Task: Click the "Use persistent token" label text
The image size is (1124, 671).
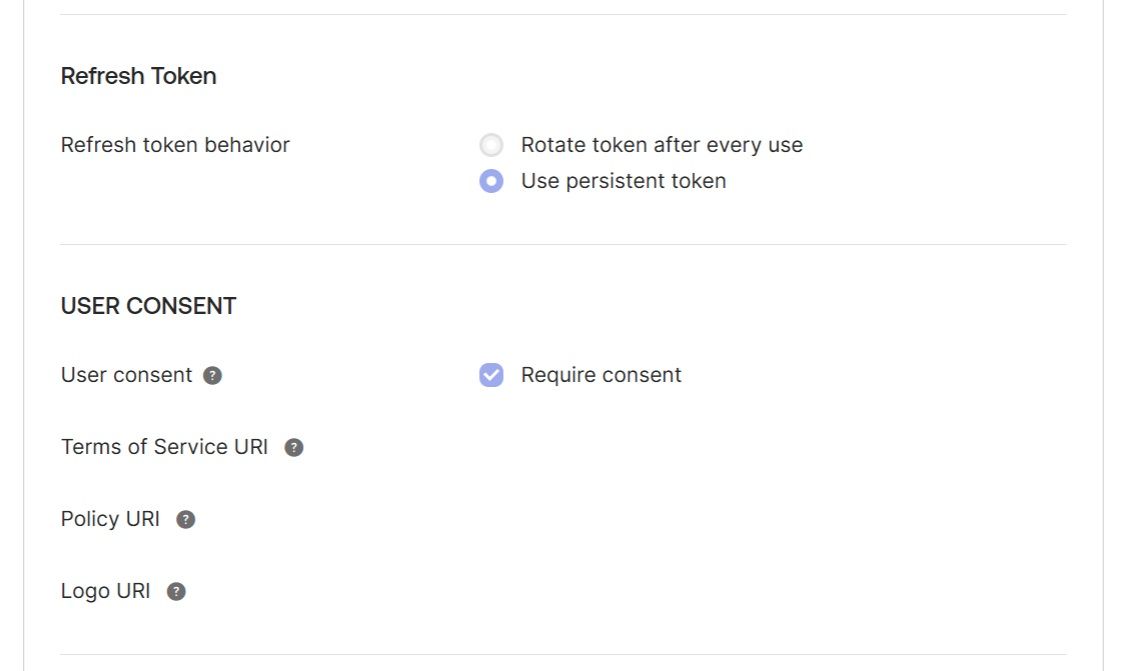Action: [623, 181]
